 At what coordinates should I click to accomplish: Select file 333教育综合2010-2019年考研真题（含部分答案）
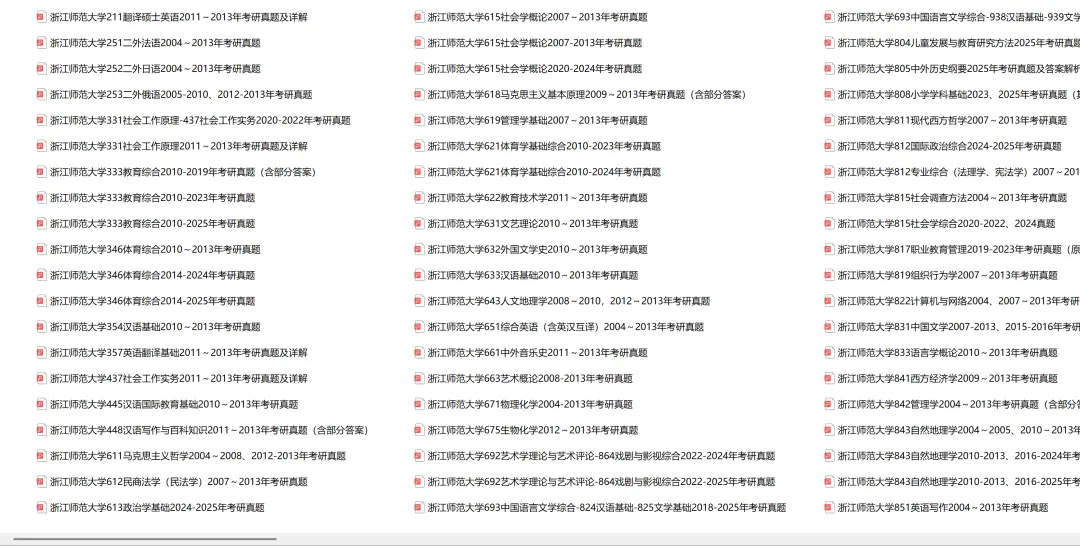(x=176, y=171)
